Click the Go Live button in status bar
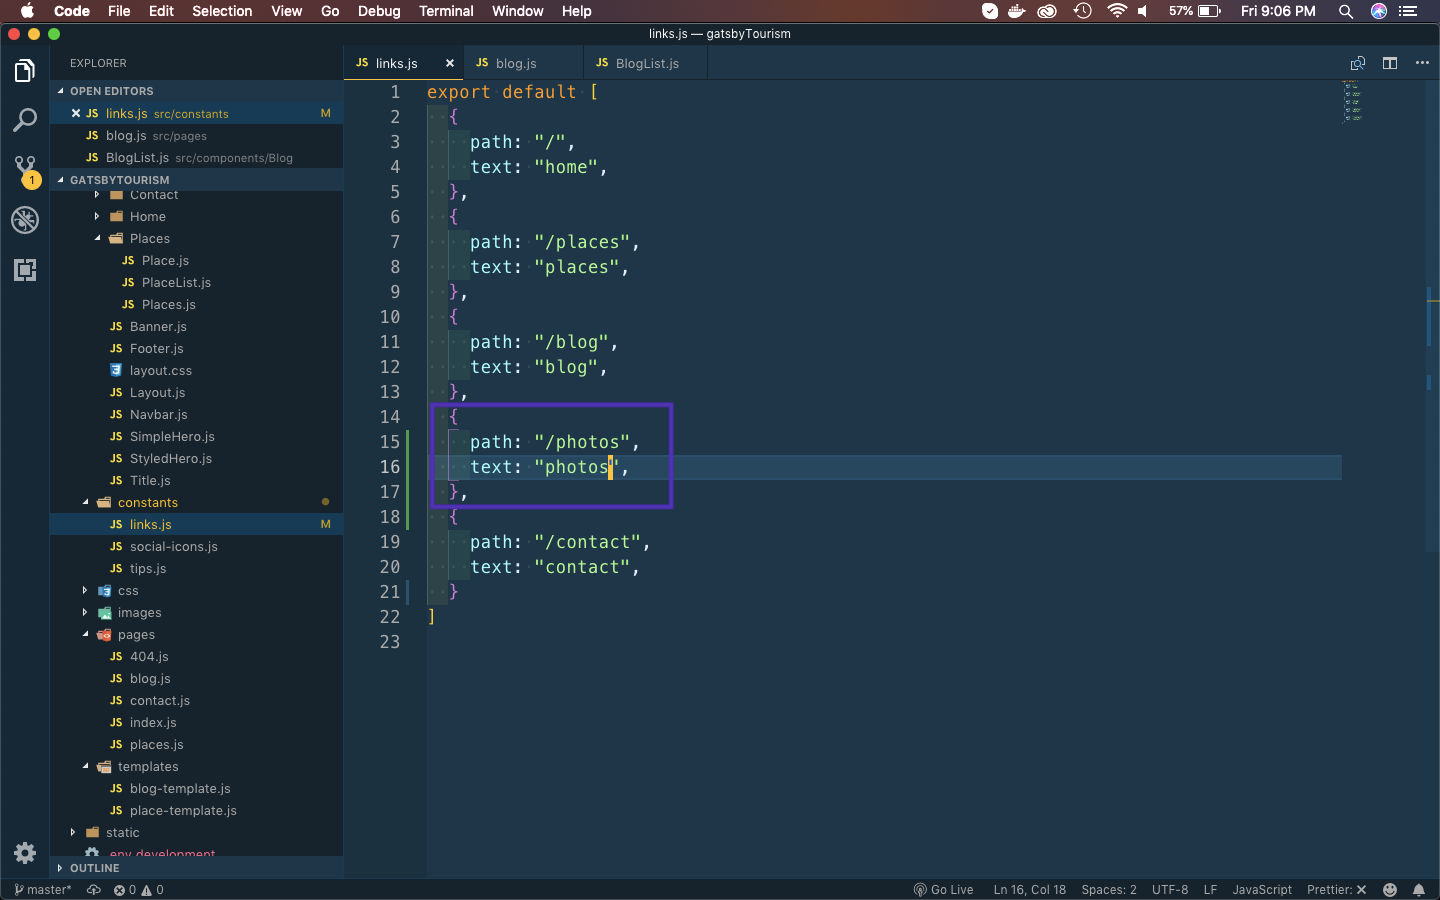Image resolution: width=1440 pixels, height=900 pixels. [943, 890]
